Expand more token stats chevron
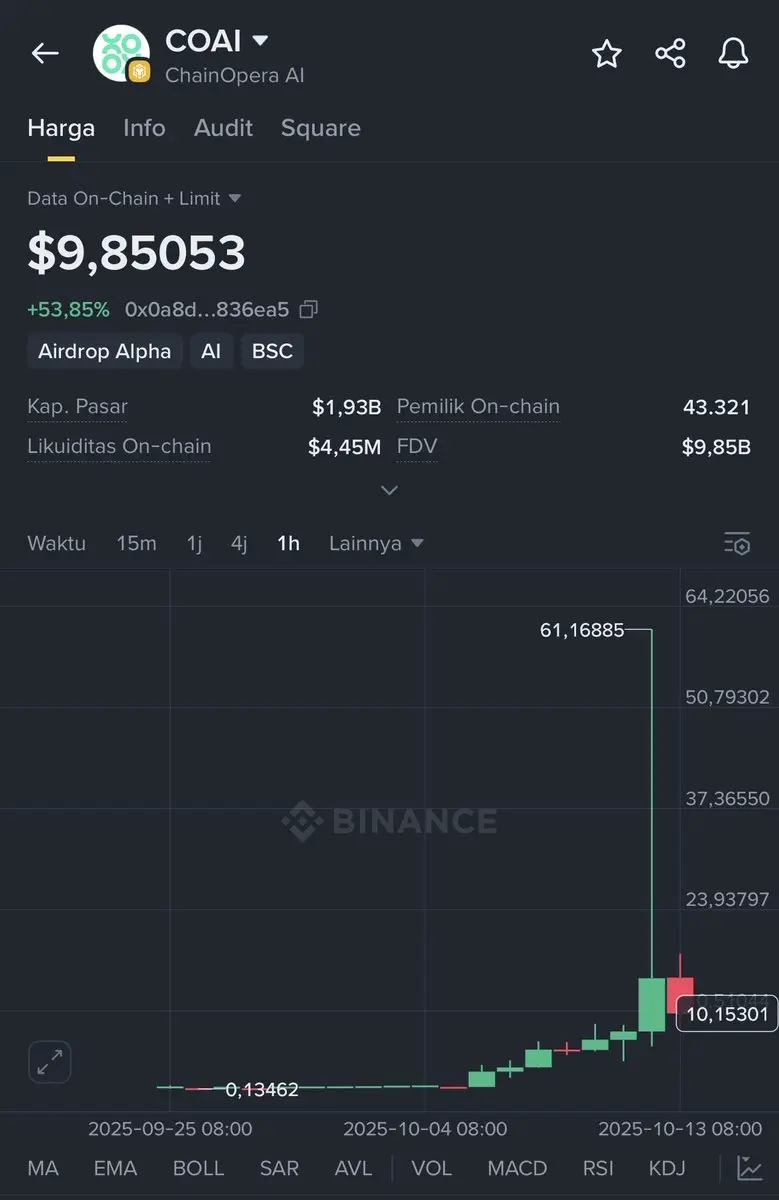This screenshot has height=1200, width=779. 390,490
